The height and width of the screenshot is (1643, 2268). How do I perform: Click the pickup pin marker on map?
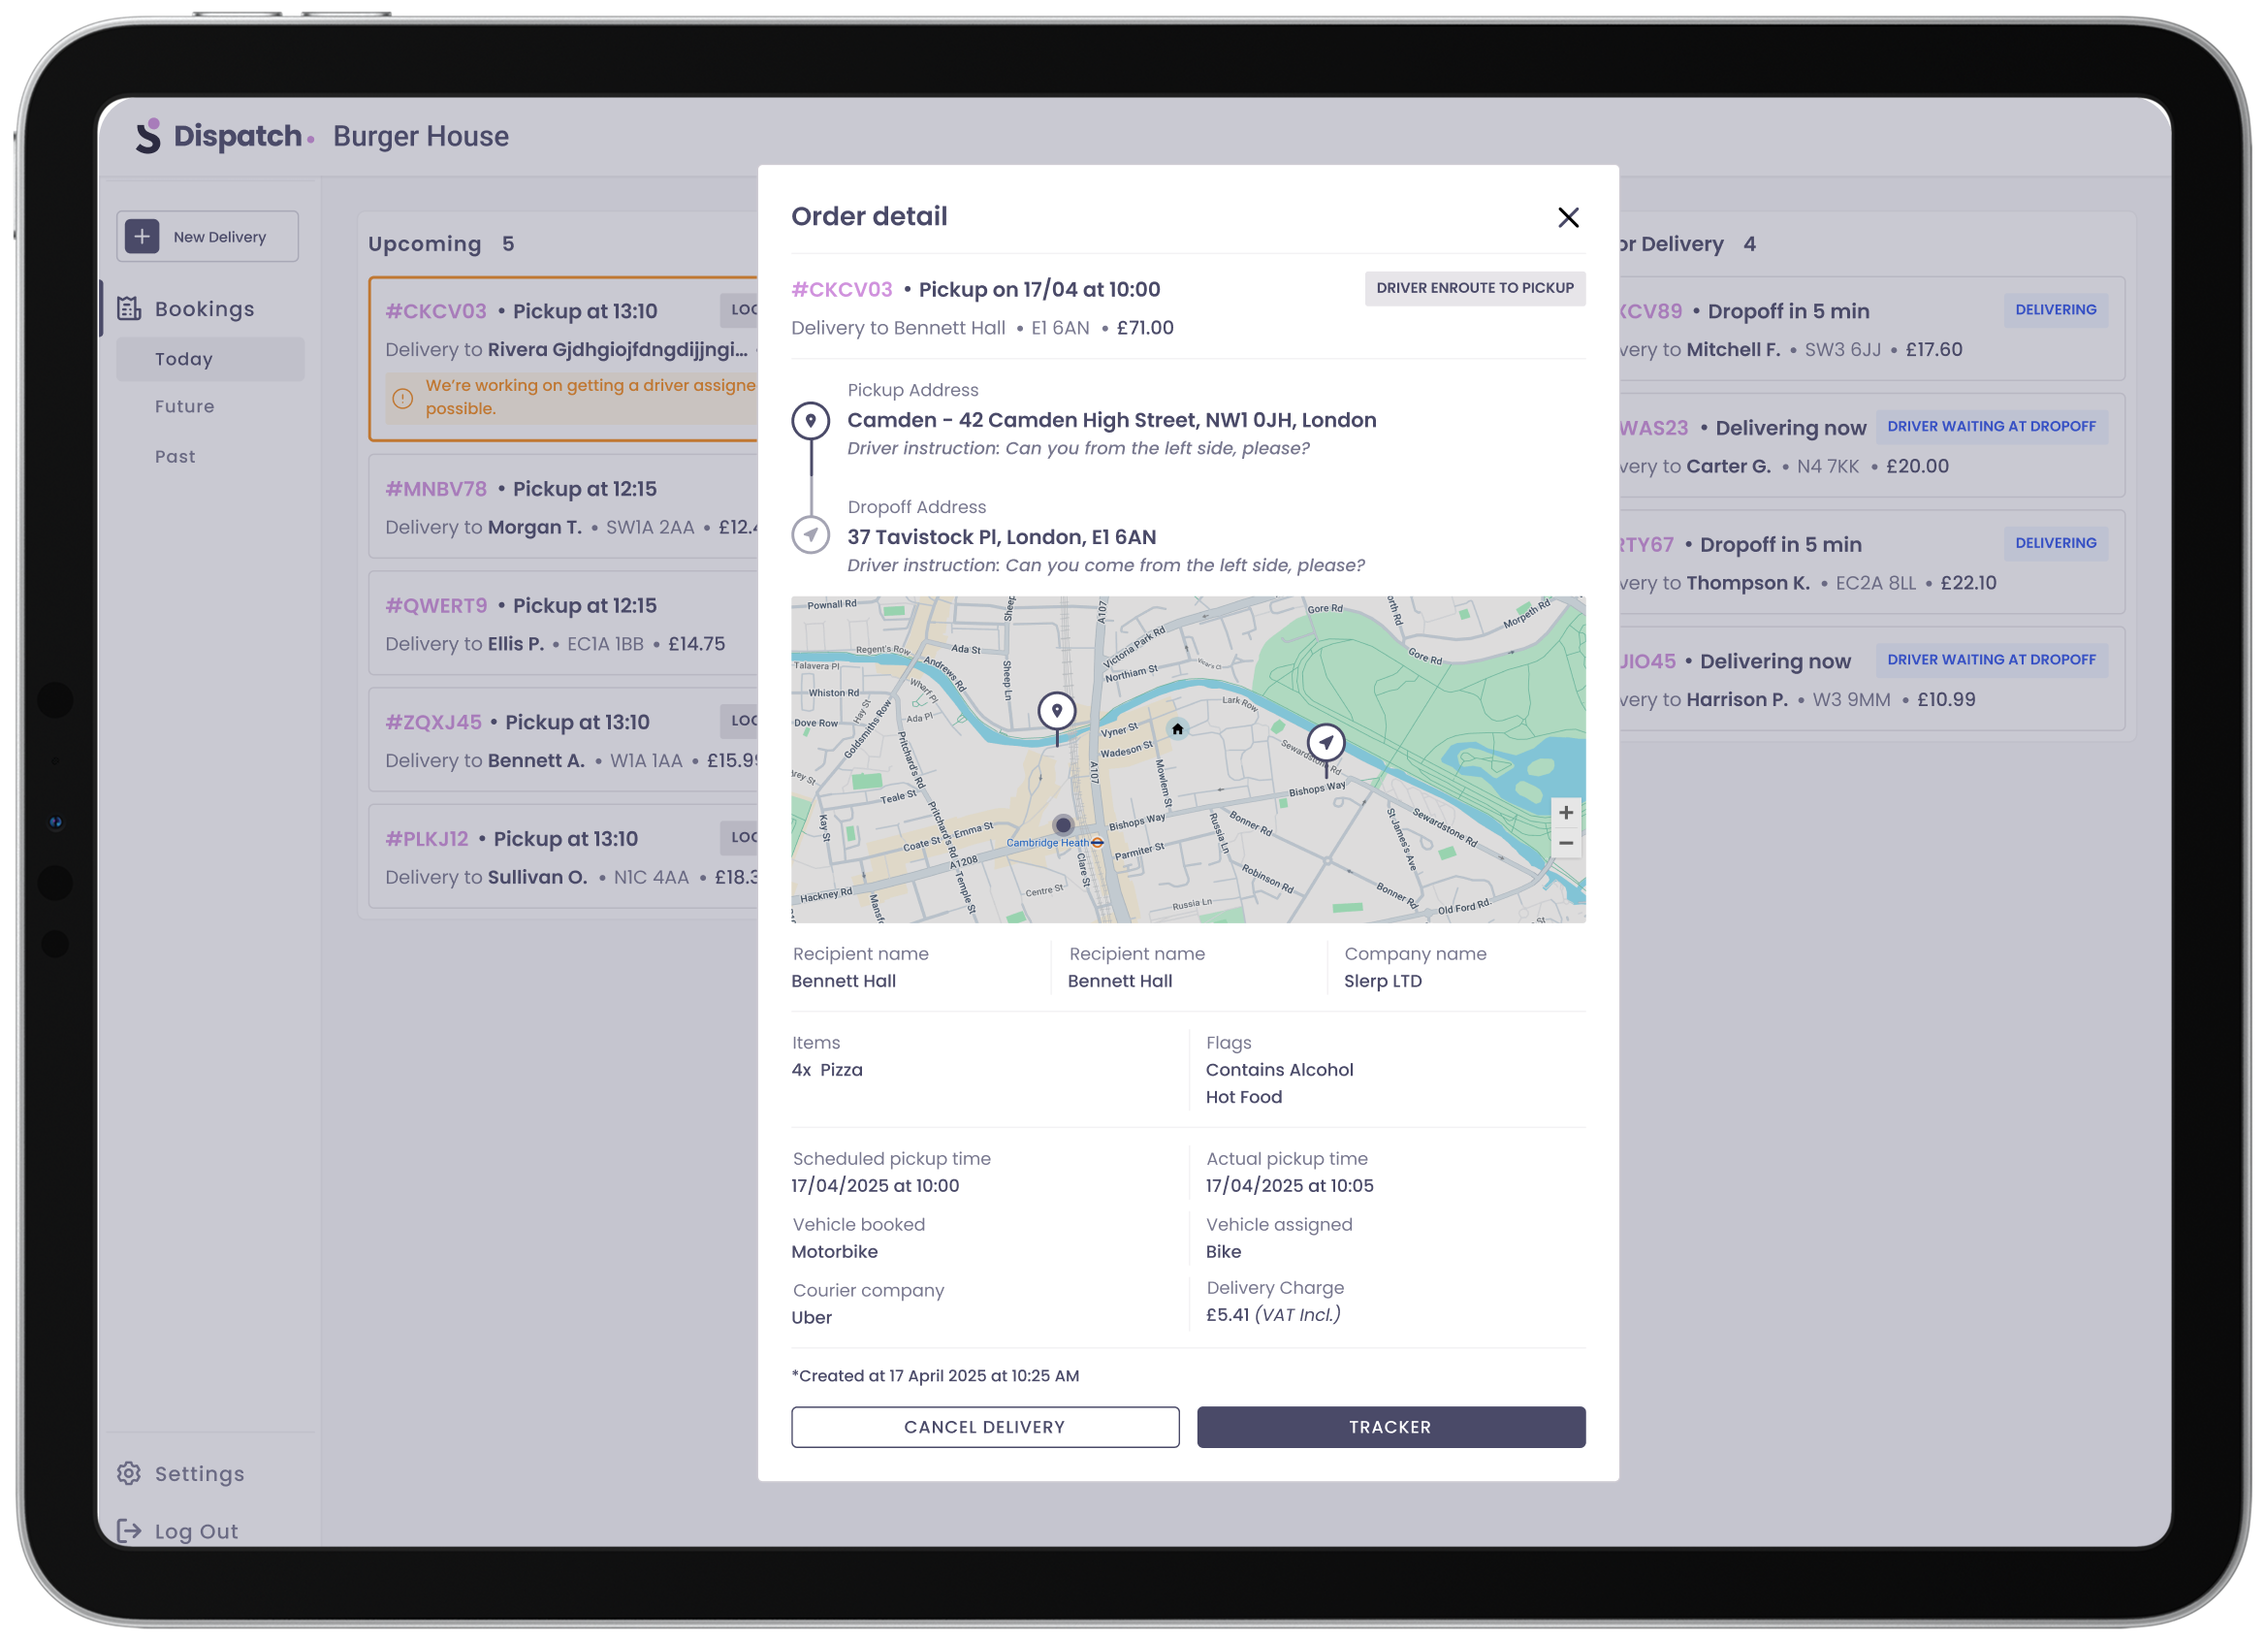click(x=1056, y=711)
